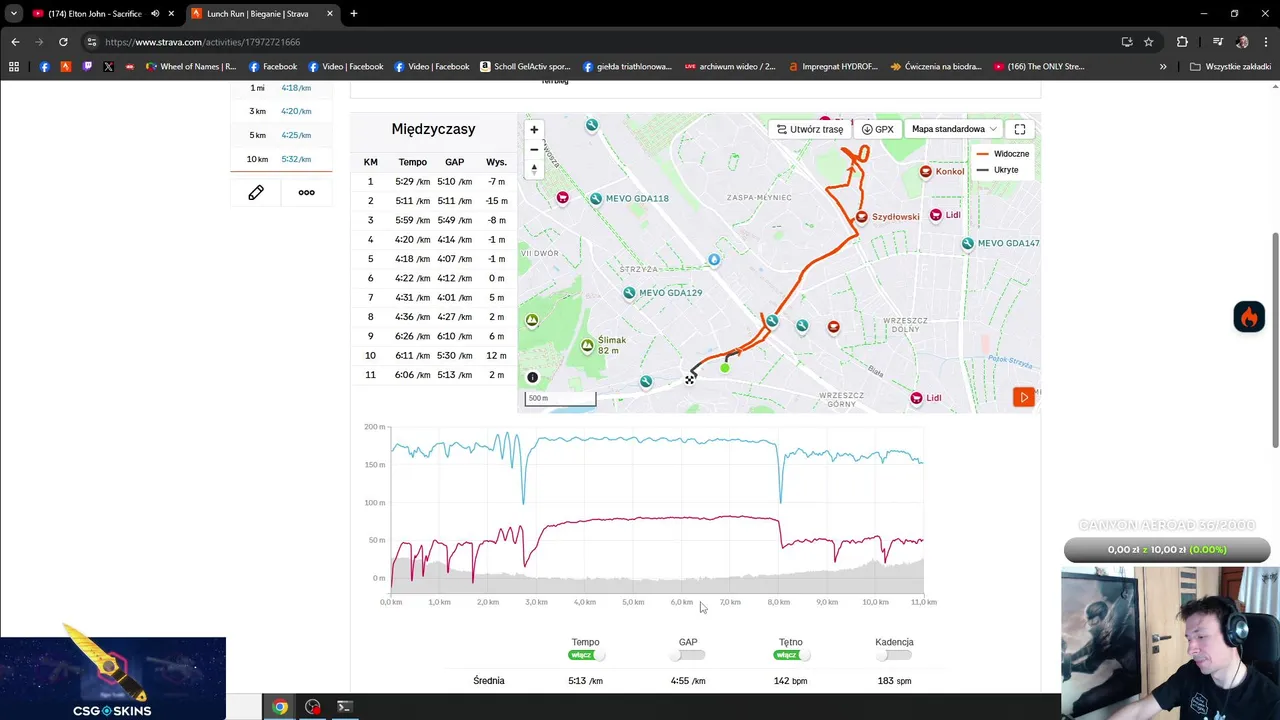Click the Wys. column header in splits
Image resolution: width=1280 pixels, height=720 pixels.
coord(496,162)
